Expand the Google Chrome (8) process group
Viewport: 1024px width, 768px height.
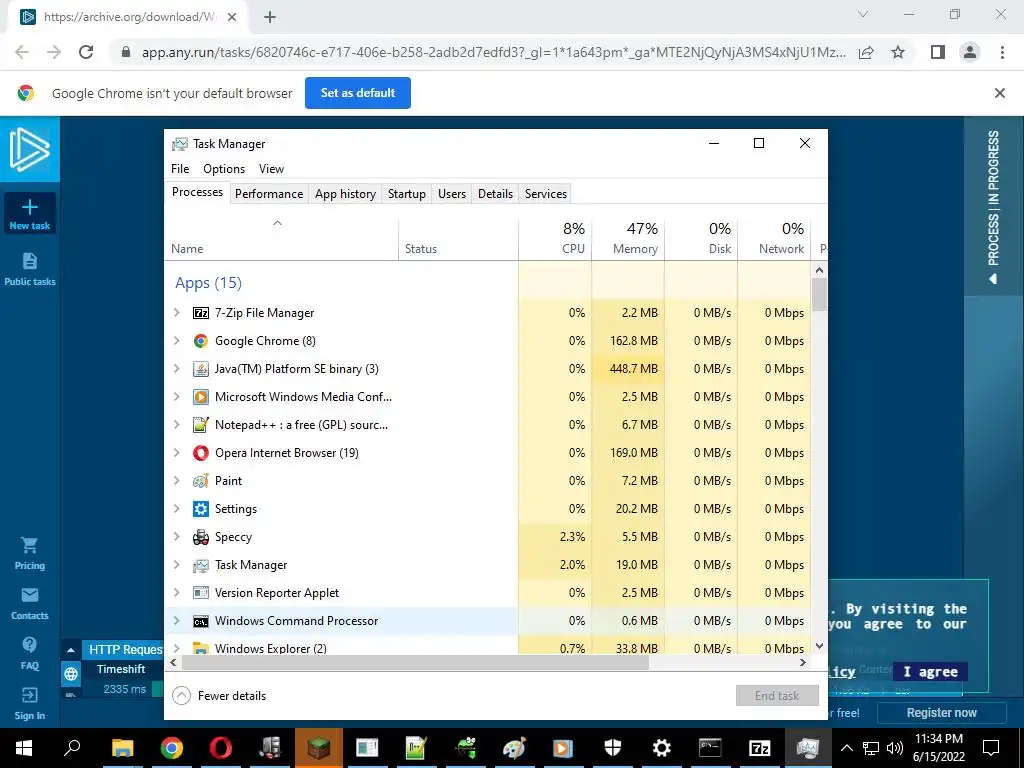176,341
